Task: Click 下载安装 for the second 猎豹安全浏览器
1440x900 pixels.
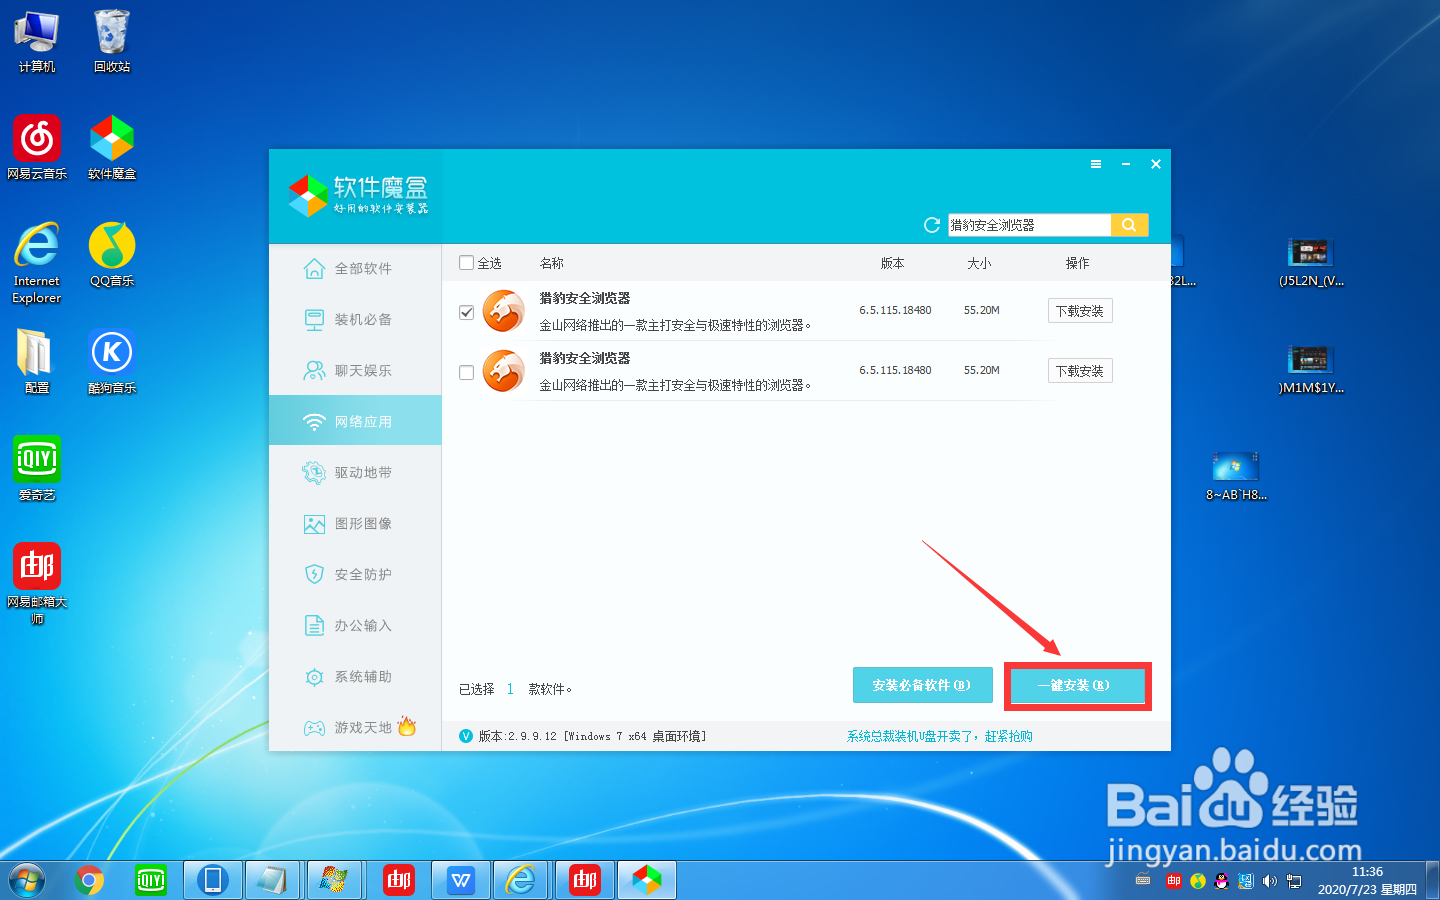Action: click(1080, 371)
